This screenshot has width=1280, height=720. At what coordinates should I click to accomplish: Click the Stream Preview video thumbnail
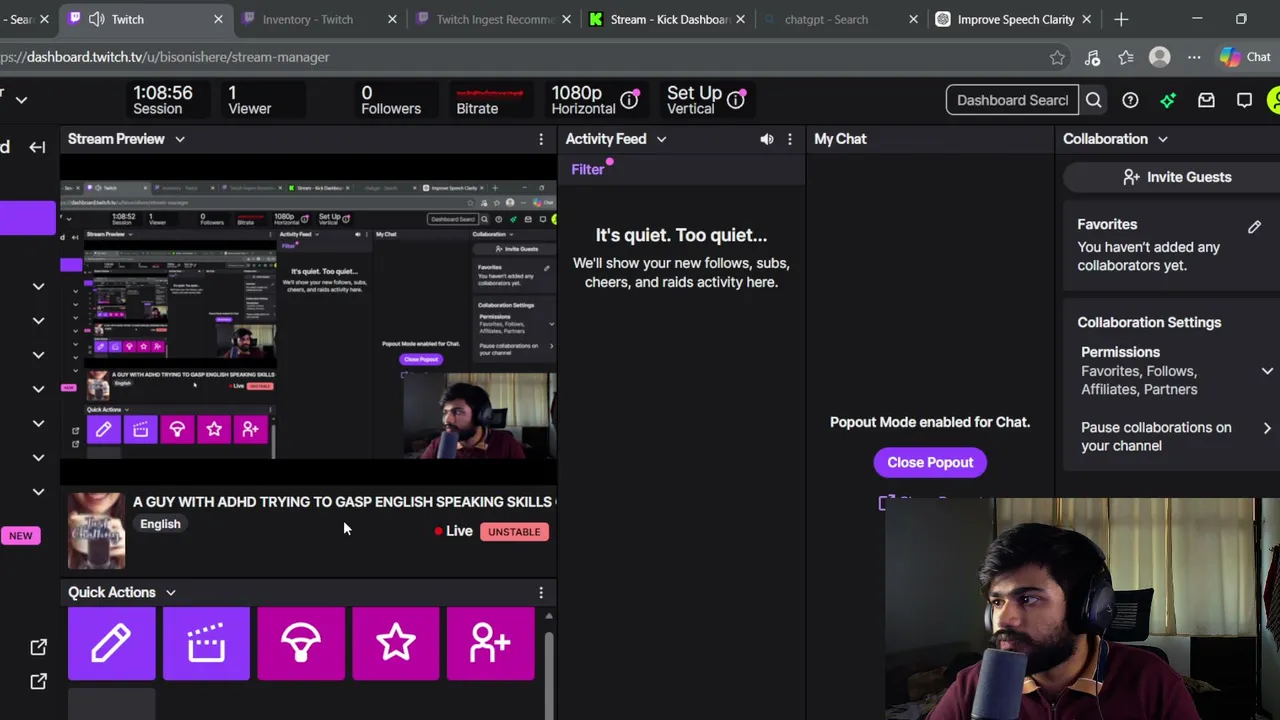[308, 319]
